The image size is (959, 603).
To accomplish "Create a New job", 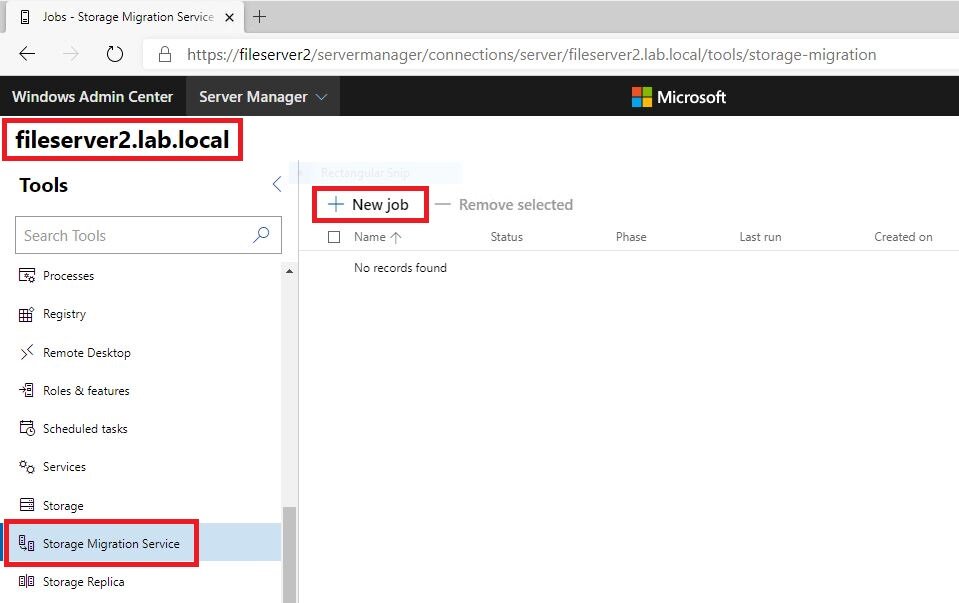I will [369, 204].
